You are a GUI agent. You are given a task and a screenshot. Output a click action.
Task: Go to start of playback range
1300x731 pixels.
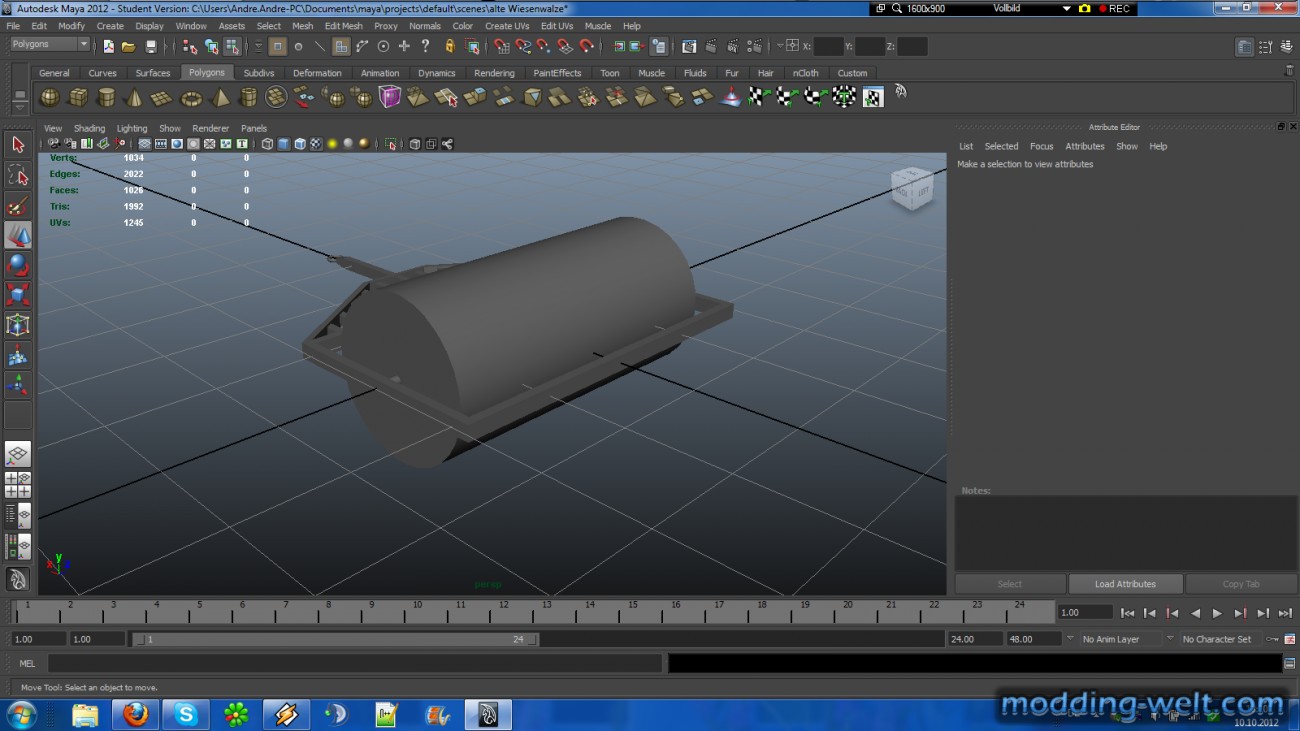click(1127, 613)
